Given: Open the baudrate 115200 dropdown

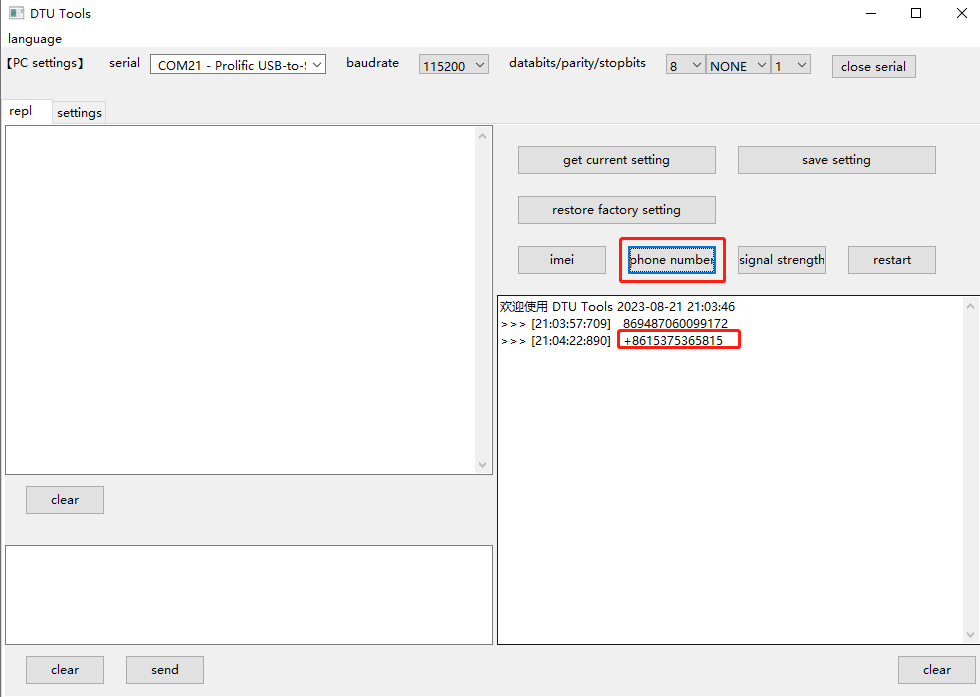Looking at the screenshot, I should point(453,65).
